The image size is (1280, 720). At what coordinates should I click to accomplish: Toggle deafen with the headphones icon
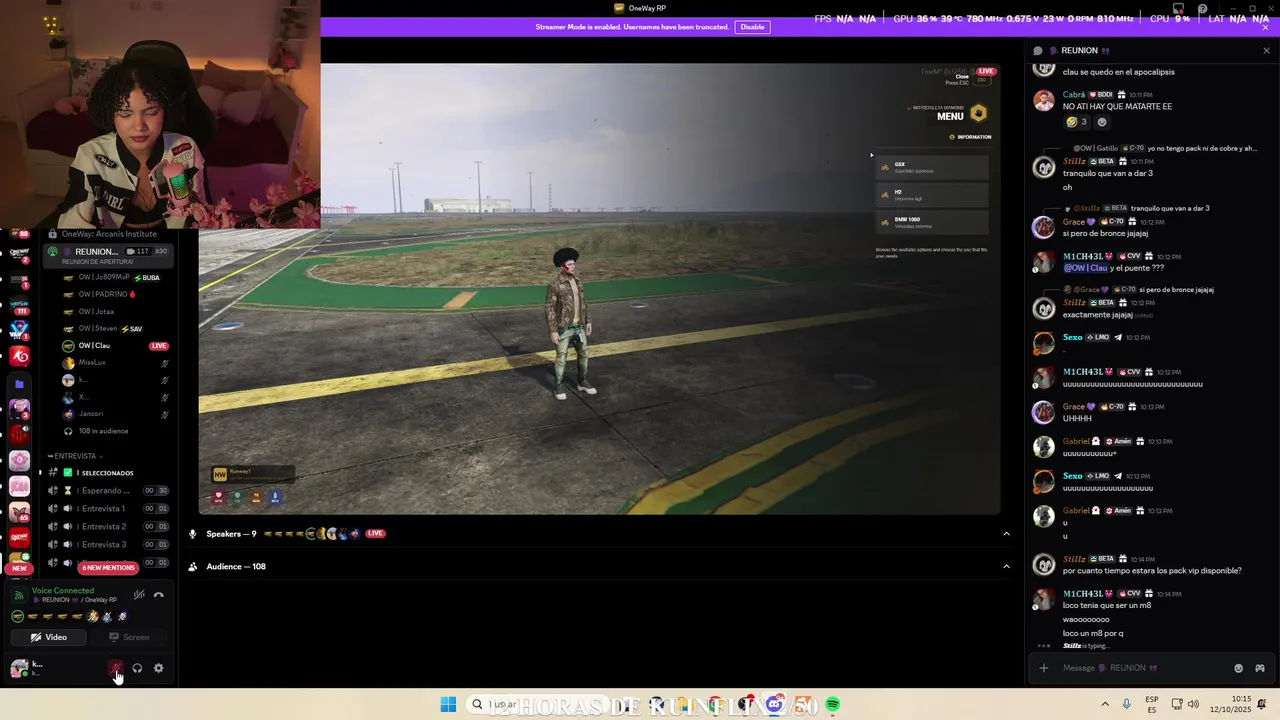point(137,668)
